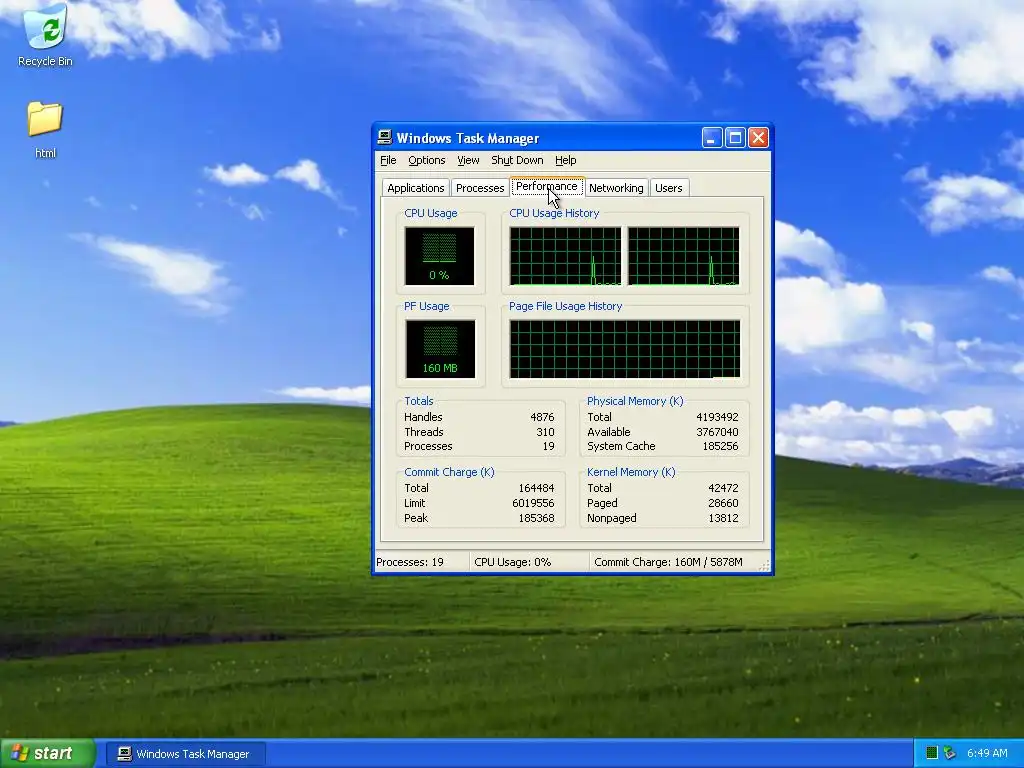Open the View menu
The image size is (1024, 768).
click(468, 160)
